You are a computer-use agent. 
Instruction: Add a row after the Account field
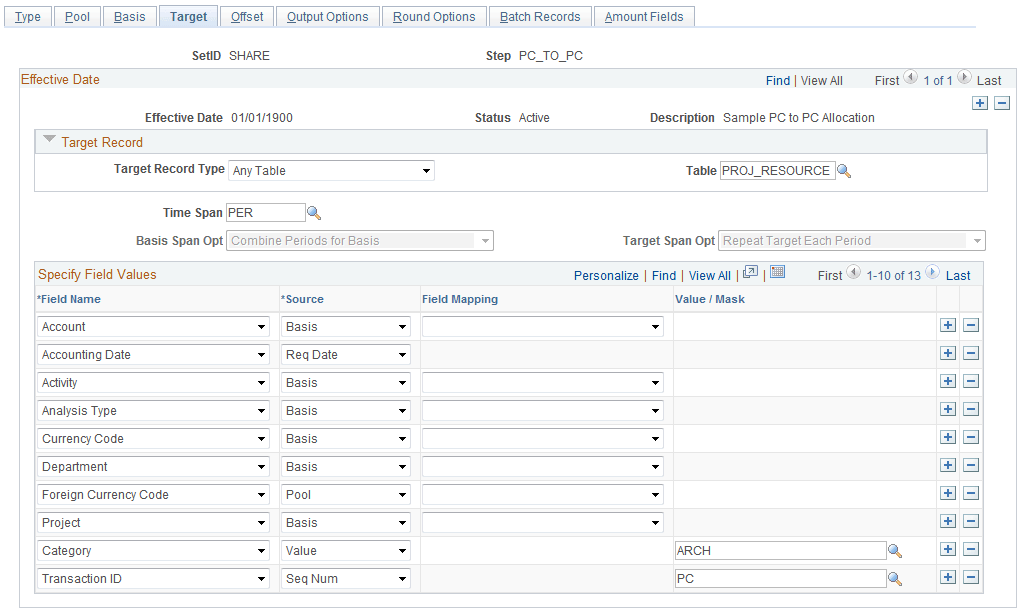pos(948,326)
